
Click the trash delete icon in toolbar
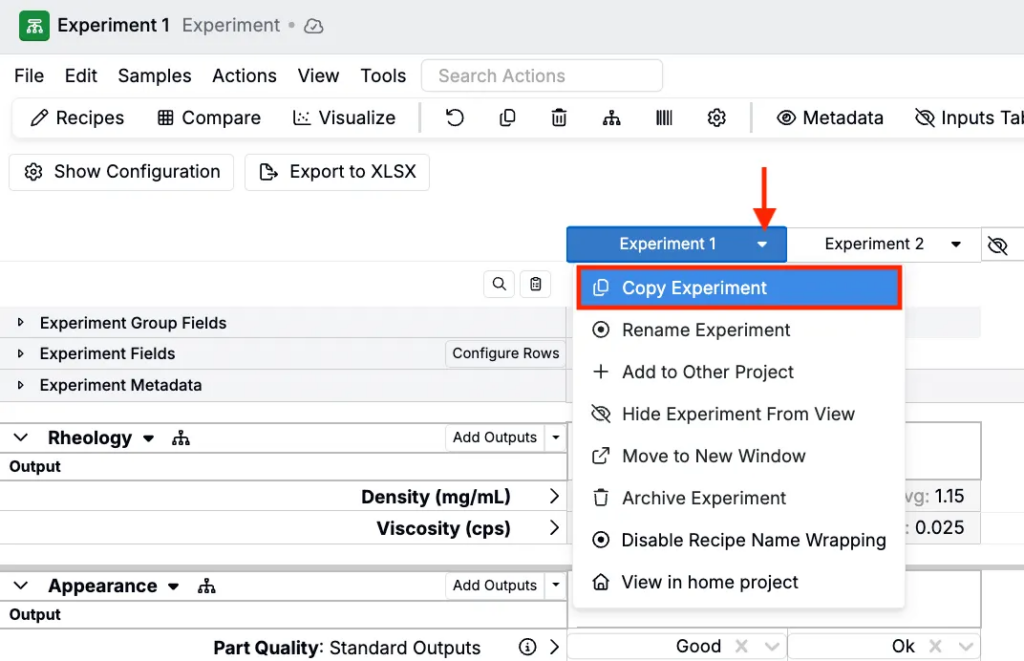pyautogui.click(x=559, y=118)
